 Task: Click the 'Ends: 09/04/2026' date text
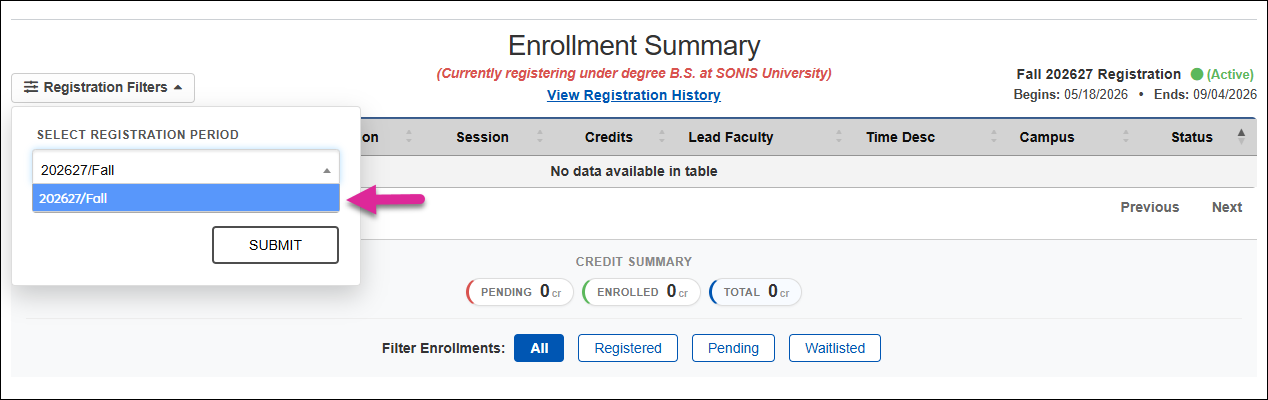[1205, 95]
